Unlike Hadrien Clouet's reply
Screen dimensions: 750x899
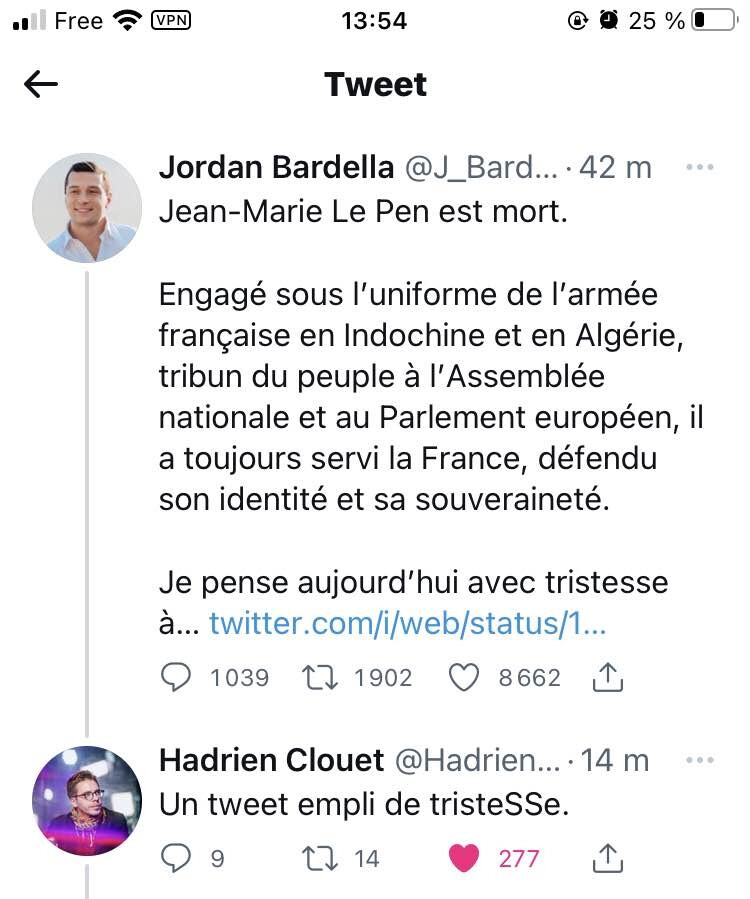pos(464,857)
